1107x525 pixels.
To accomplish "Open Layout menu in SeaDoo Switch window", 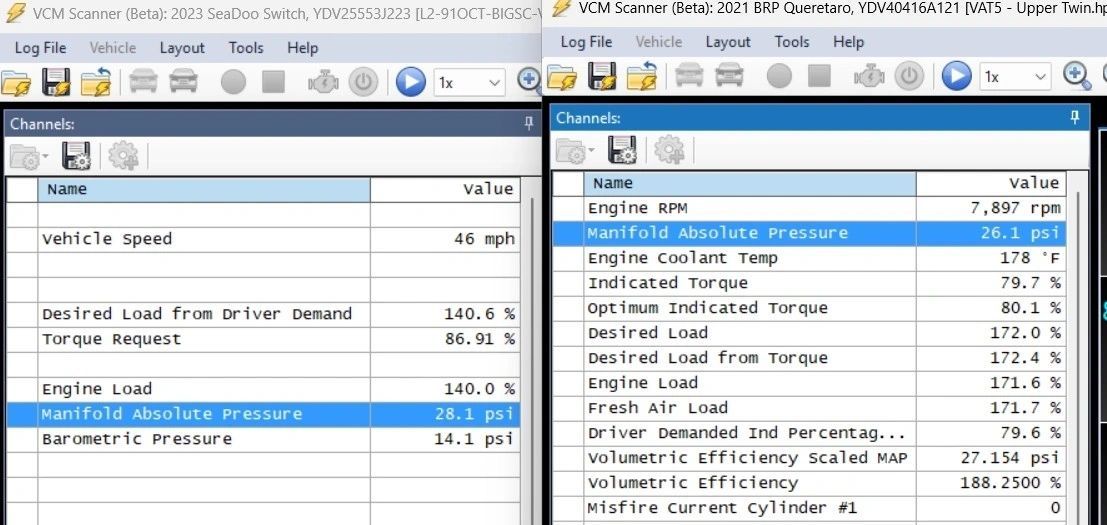I will 182,48.
